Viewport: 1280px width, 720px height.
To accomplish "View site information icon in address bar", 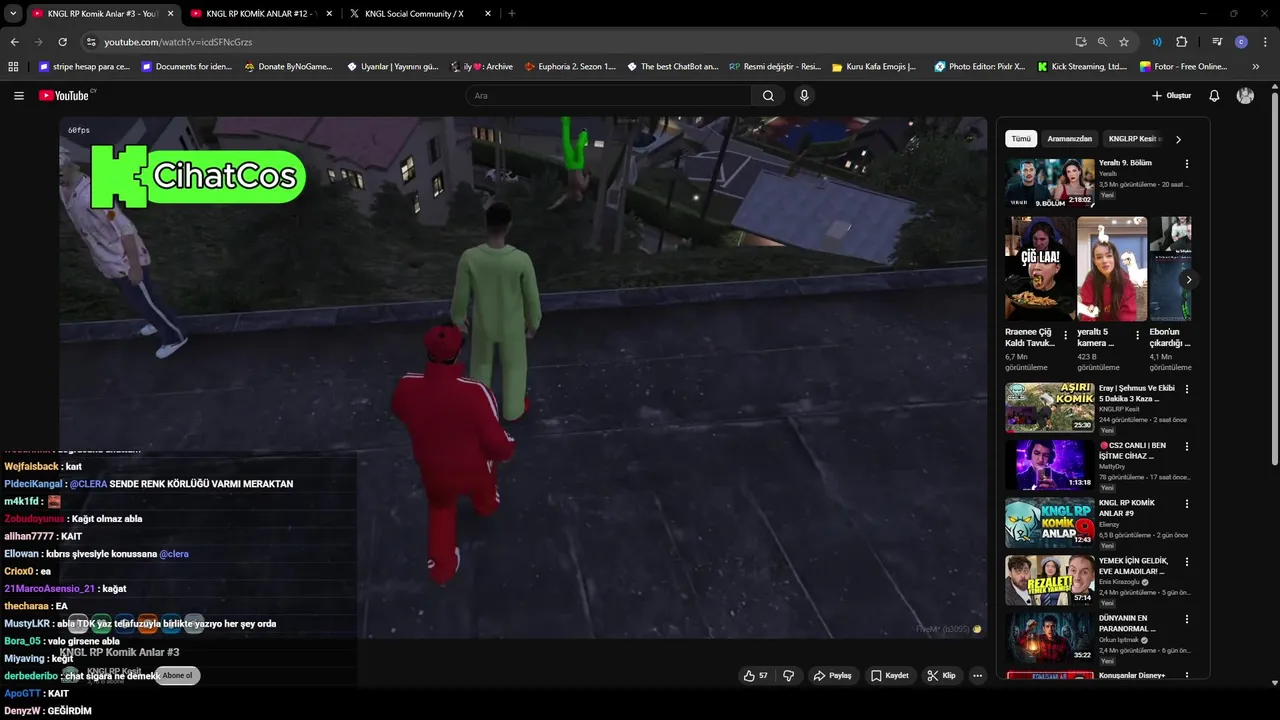I will pos(91,42).
